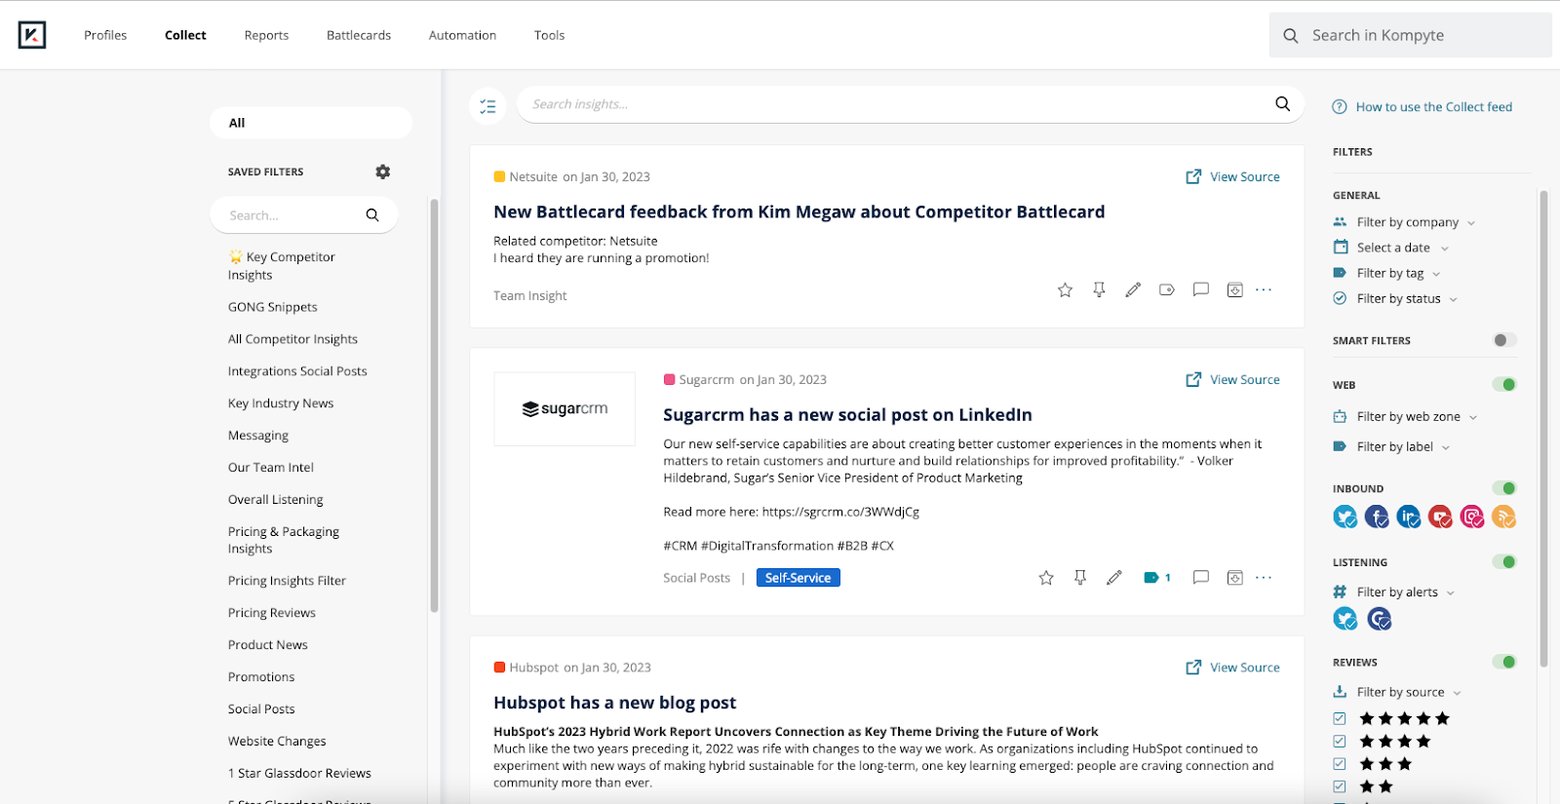Screen dimensions: 1560x804
Task: Open comments on the Sugarcrm insight
Action: (1201, 578)
